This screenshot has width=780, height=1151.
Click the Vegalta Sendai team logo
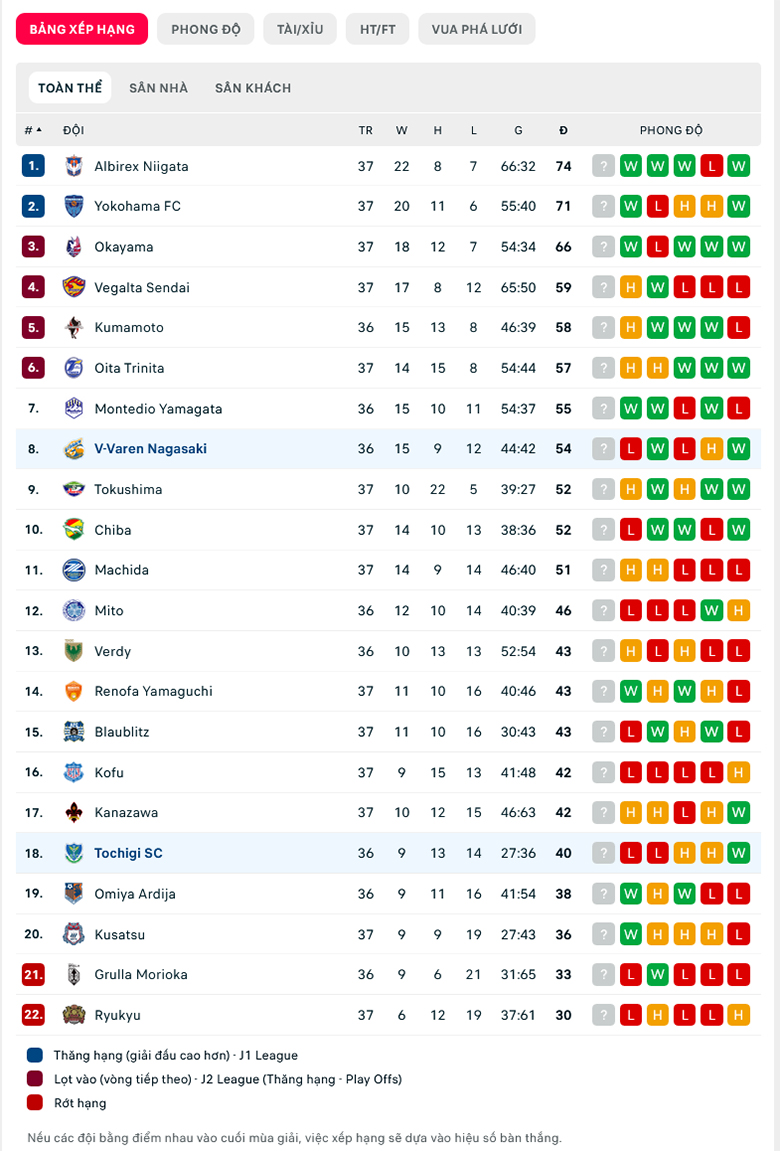73,287
